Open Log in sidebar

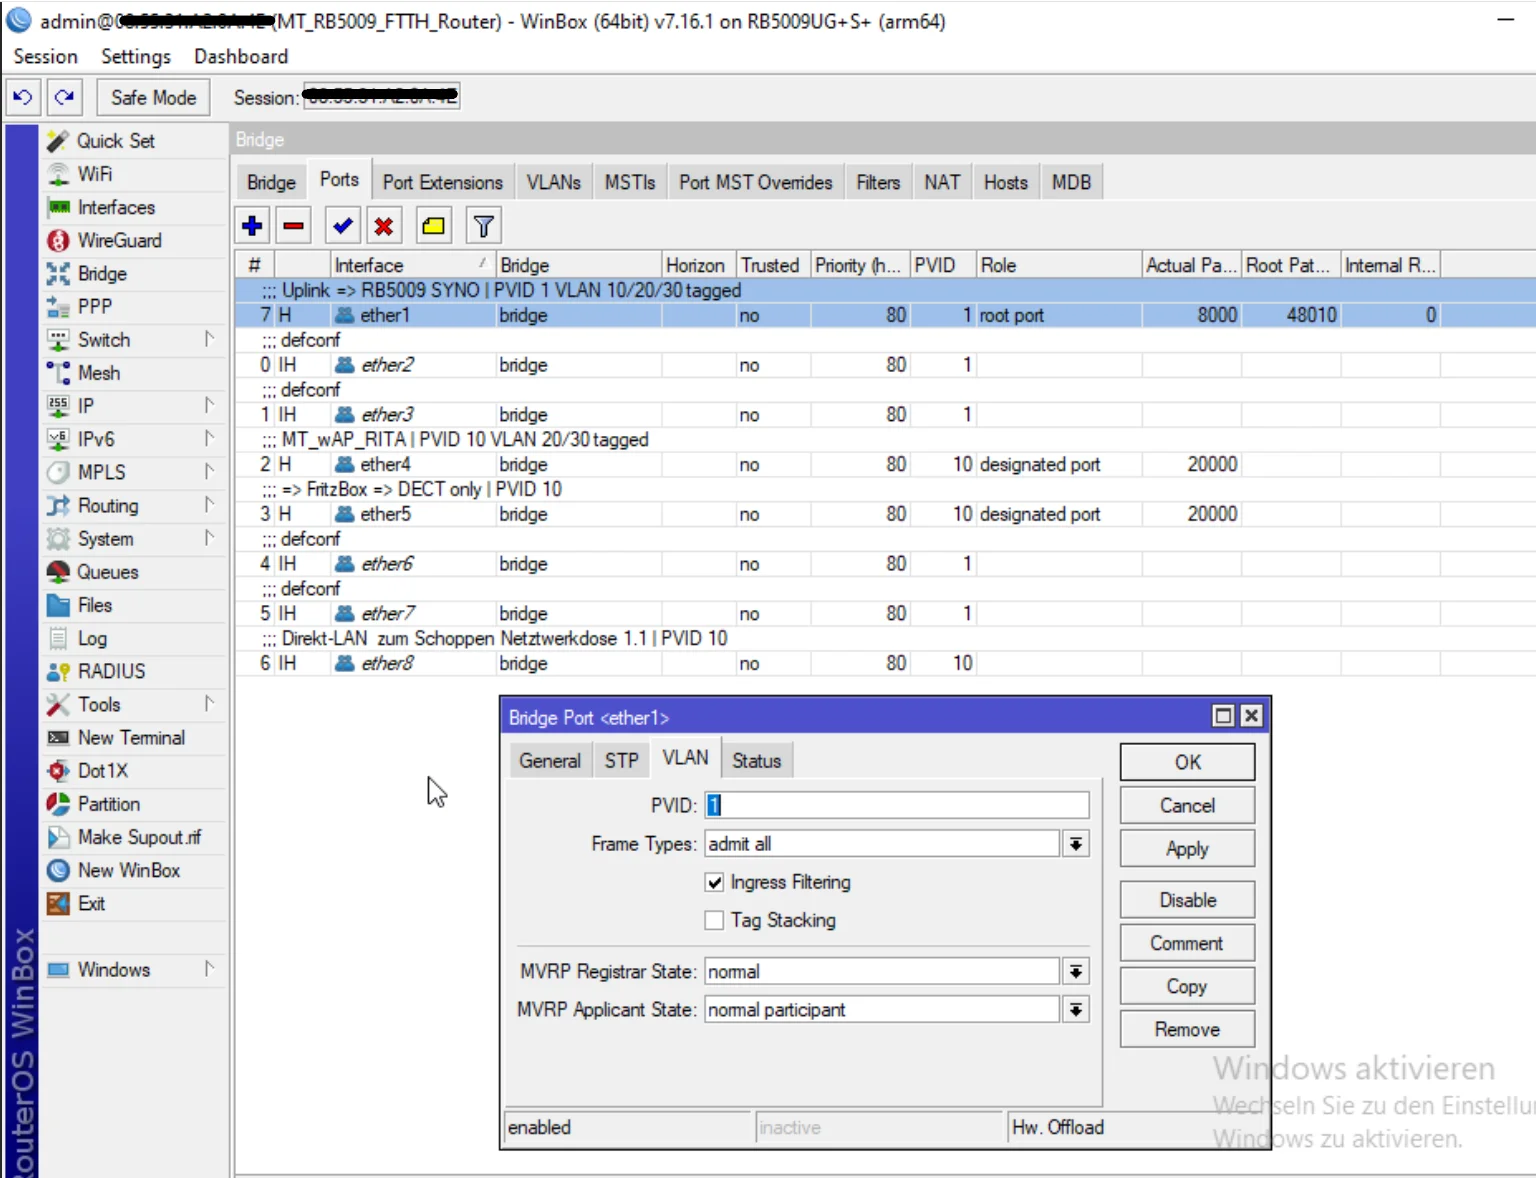click(92, 638)
